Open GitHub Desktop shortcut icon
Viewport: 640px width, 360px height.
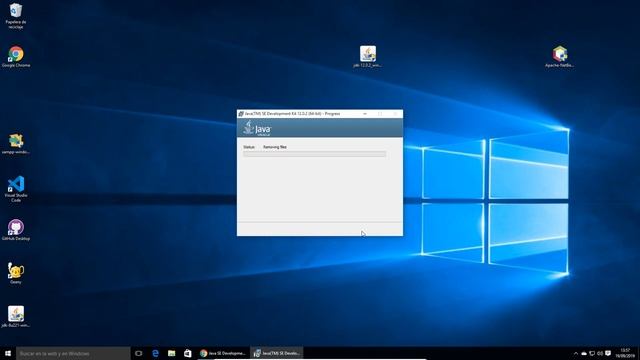(x=16, y=230)
